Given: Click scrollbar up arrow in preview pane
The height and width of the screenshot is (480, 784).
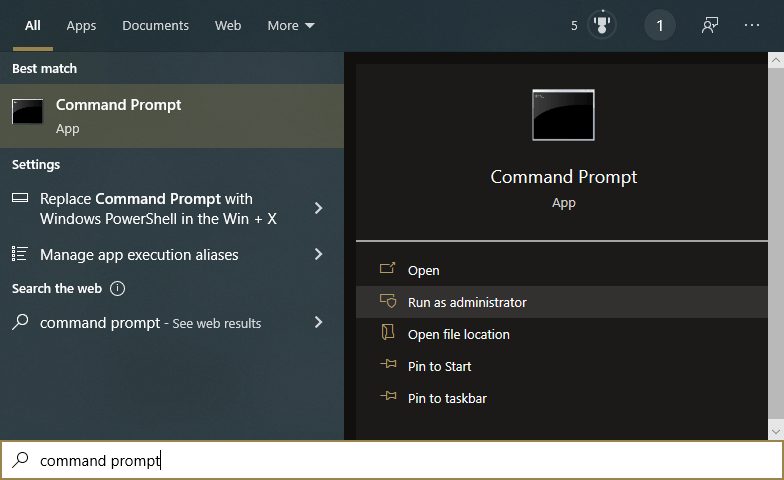Looking at the screenshot, I should pyautogui.click(x=776, y=60).
